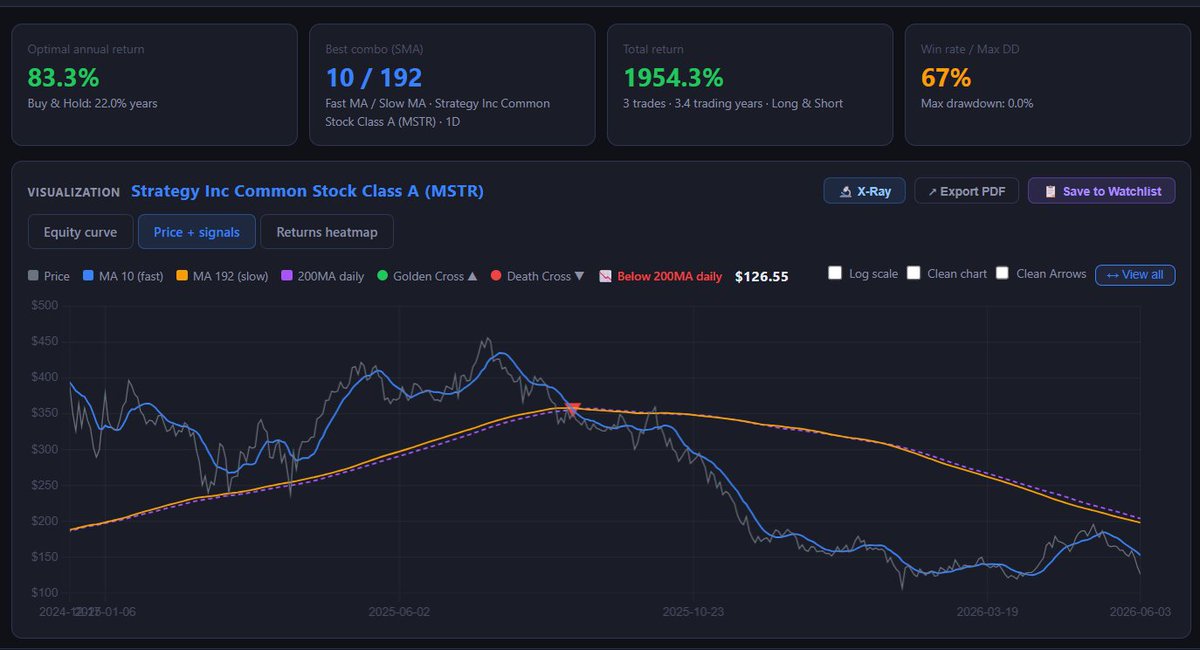Toggle the purple 200MA daily legend swatch
Screen dimensions: 1200x650
point(287,276)
